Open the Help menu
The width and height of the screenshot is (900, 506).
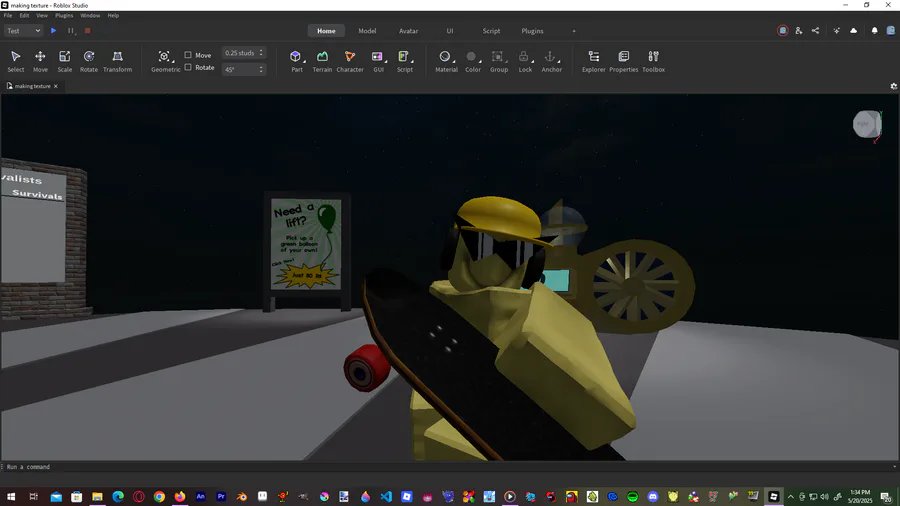coord(113,15)
